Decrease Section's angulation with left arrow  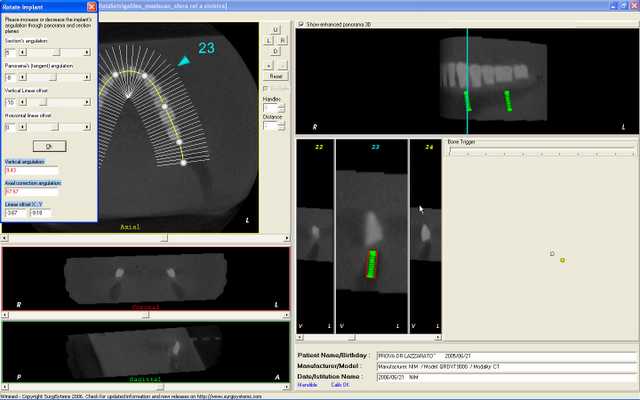[x=22, y=52]
